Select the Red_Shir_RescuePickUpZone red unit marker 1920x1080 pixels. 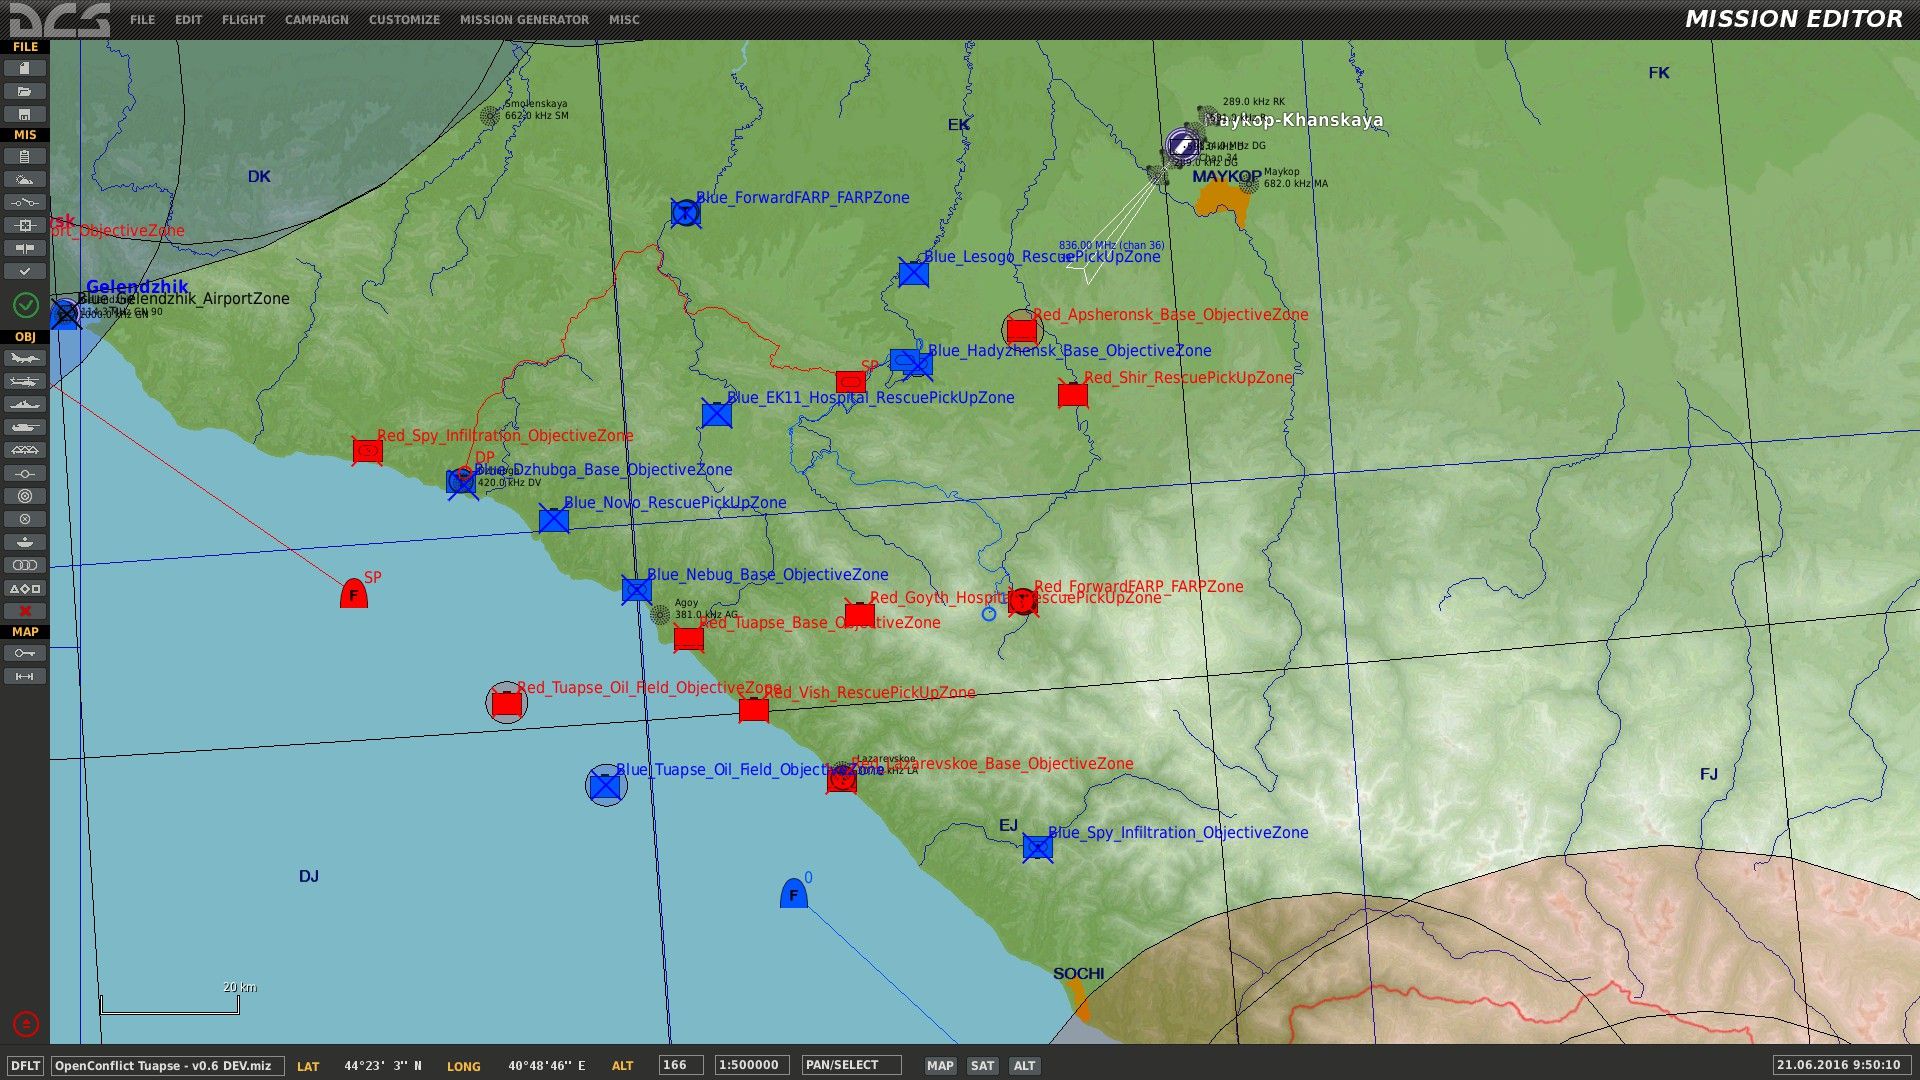tap(1073, 395)
